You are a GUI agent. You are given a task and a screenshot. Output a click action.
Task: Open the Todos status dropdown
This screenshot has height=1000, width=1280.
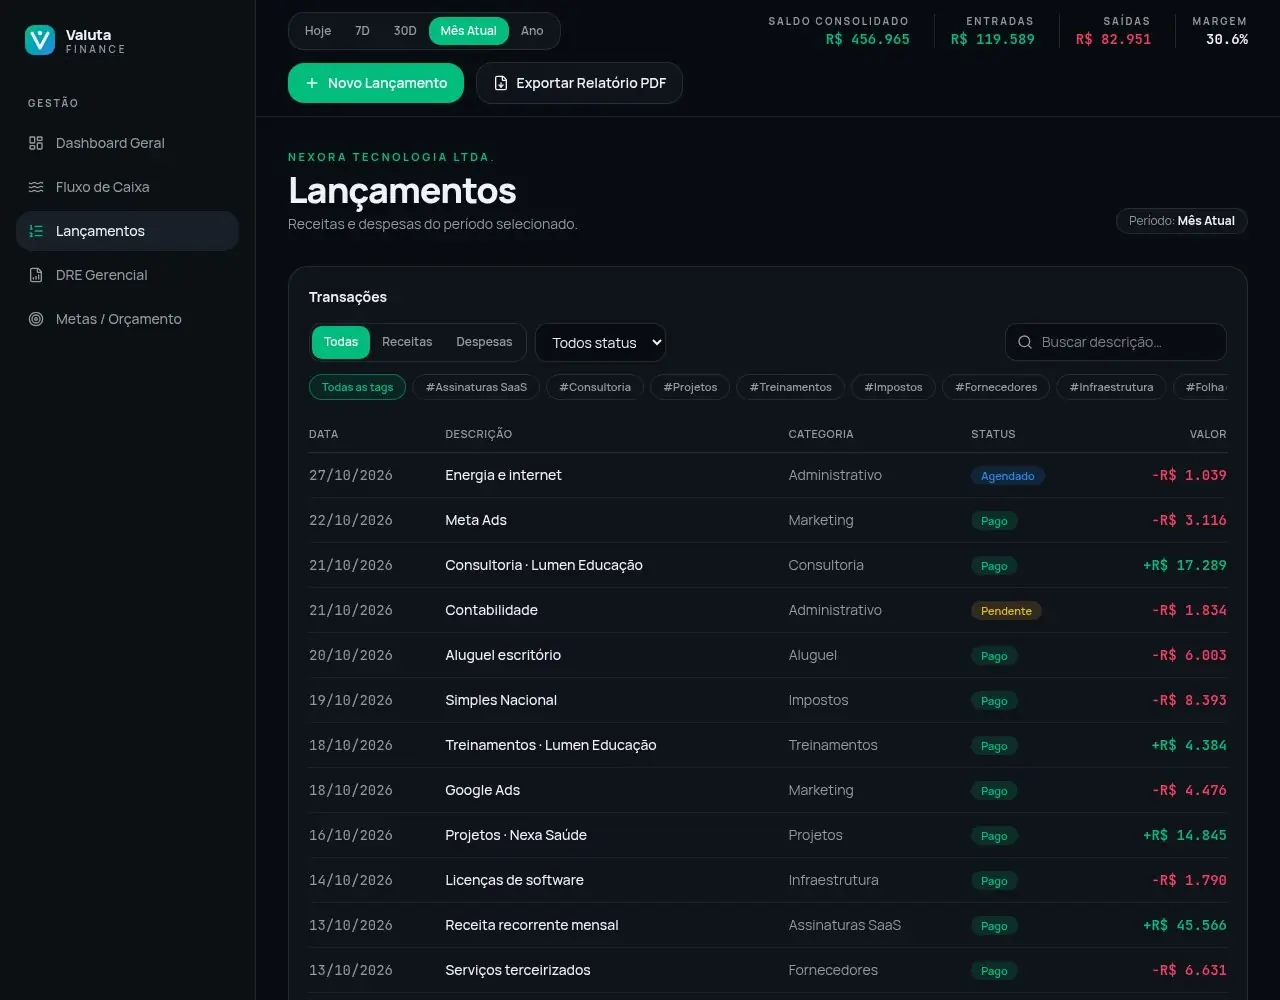point(600,342)
